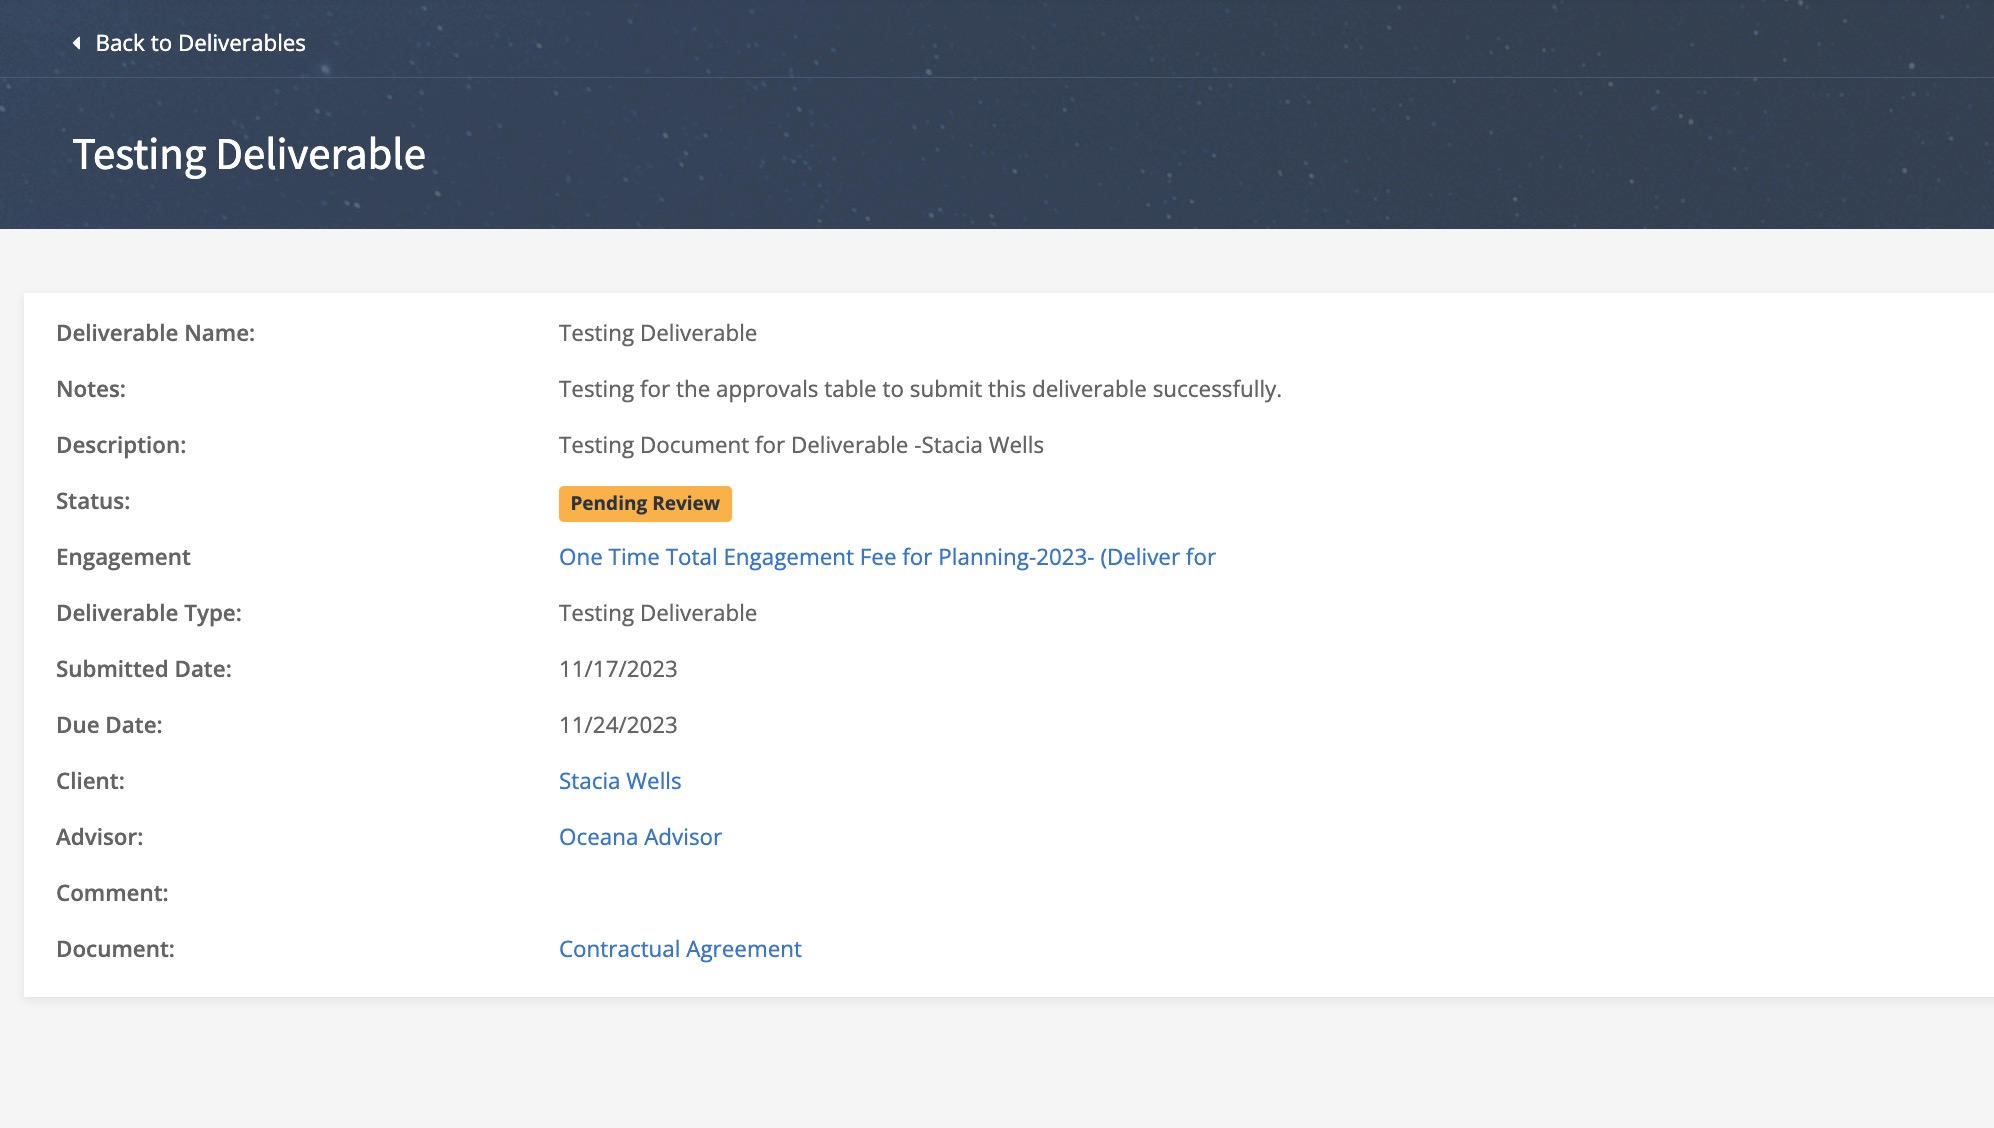Click the Advisor label

click(x=99, y=837)
